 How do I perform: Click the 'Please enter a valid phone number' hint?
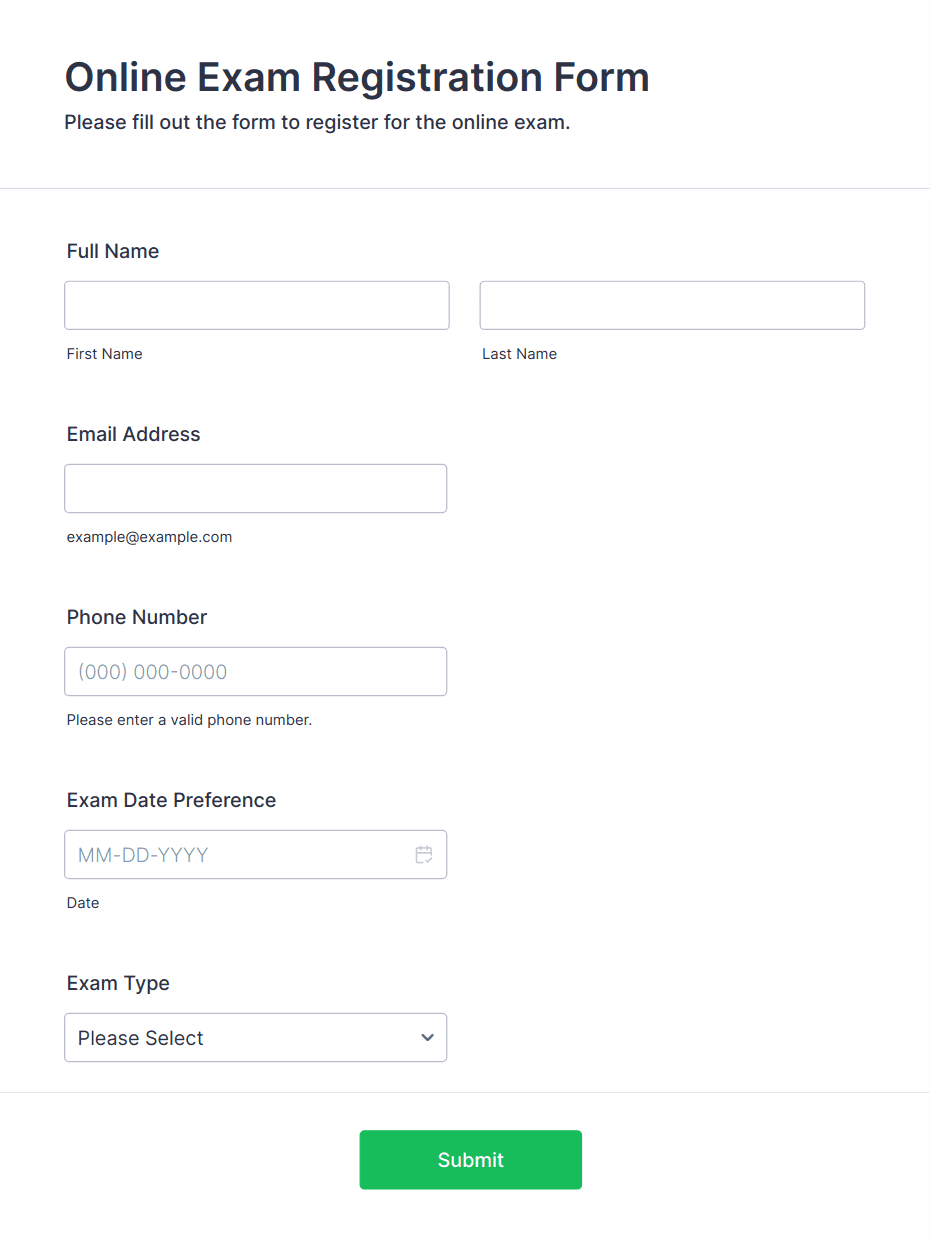click(190, 720)
